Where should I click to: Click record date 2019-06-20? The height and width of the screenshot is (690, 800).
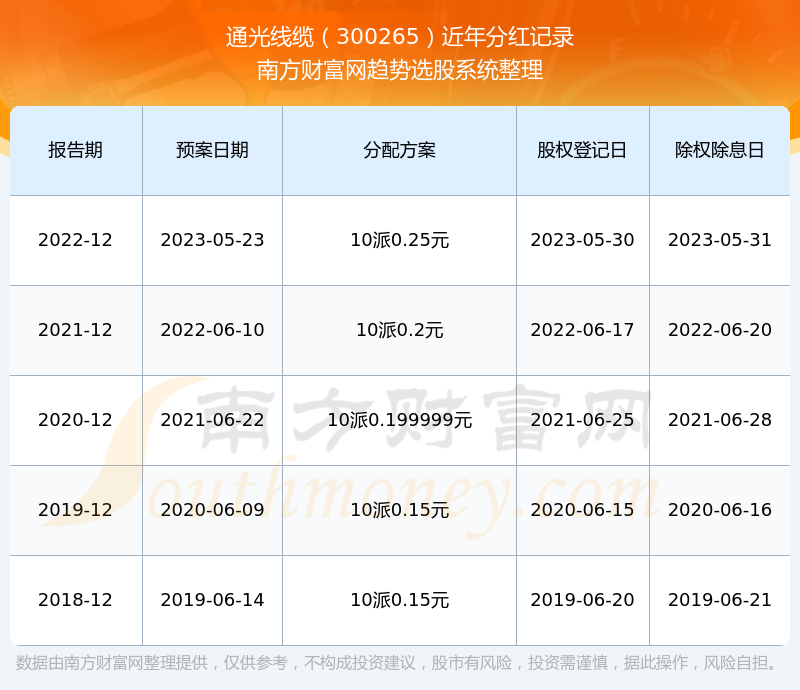(582, 600)
